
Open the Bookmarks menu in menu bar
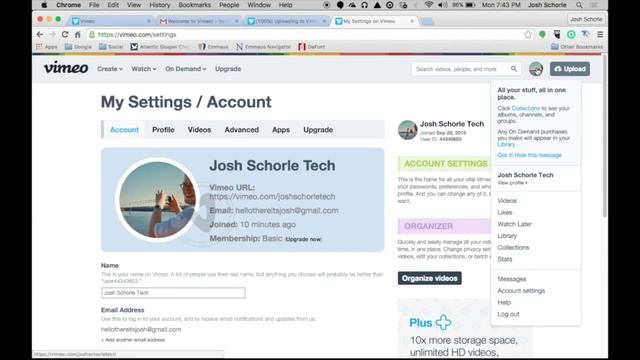coord(195,5)
